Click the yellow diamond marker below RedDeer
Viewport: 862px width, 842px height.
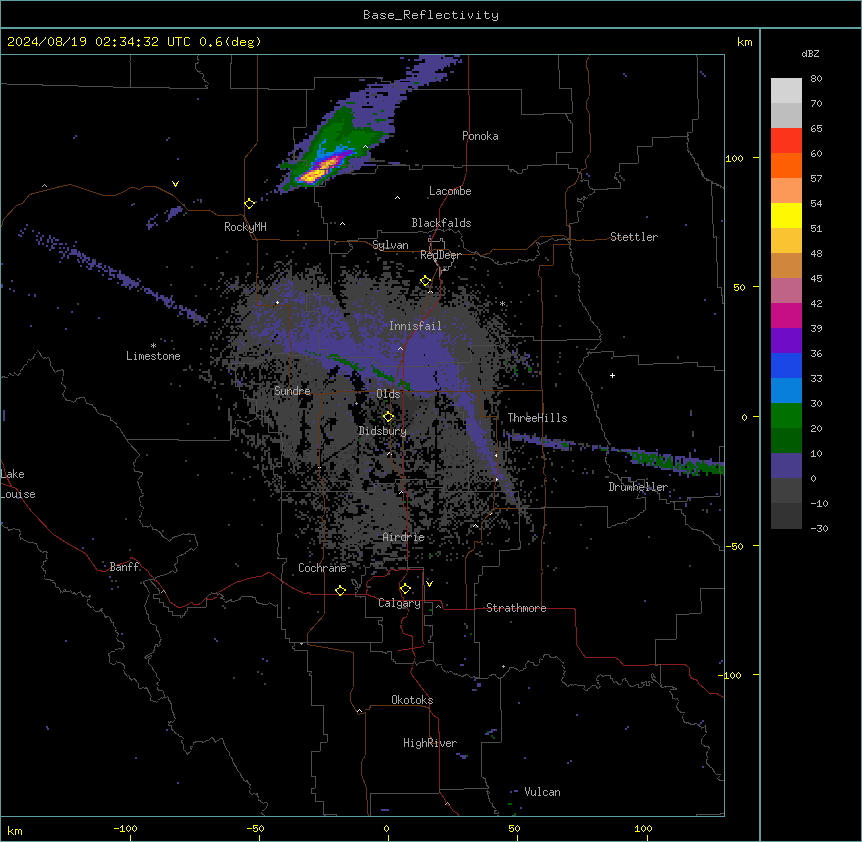(426, 281)
